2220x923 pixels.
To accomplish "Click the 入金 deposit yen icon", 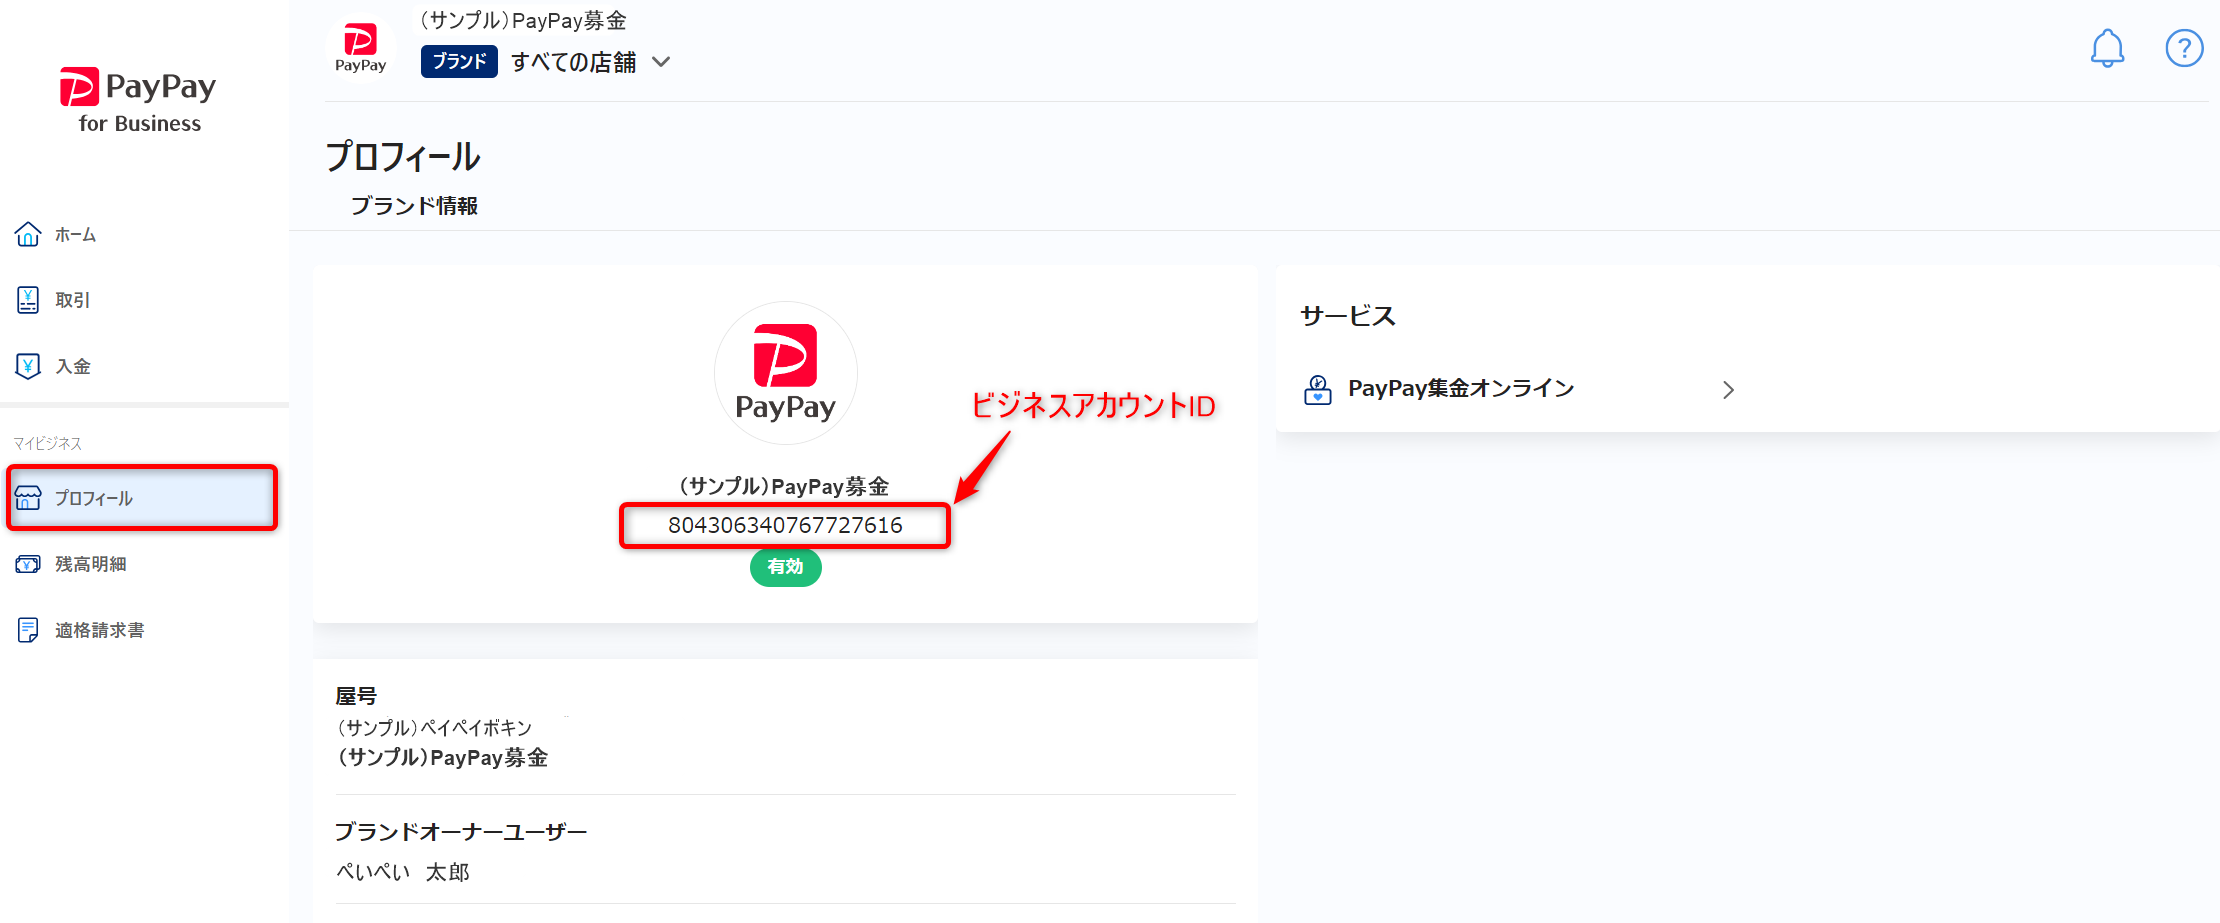I will (x=28, y=366).
